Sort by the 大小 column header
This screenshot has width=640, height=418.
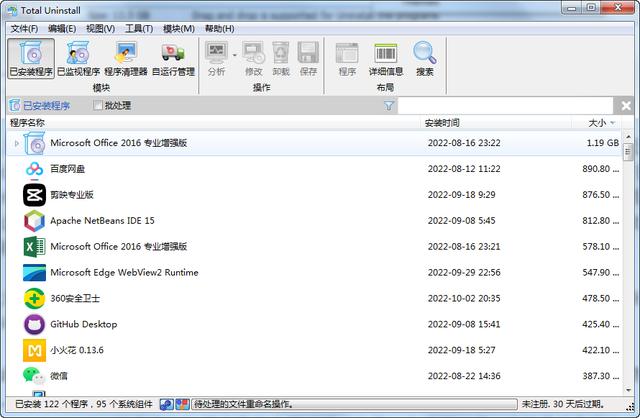[x=596, y=123]
